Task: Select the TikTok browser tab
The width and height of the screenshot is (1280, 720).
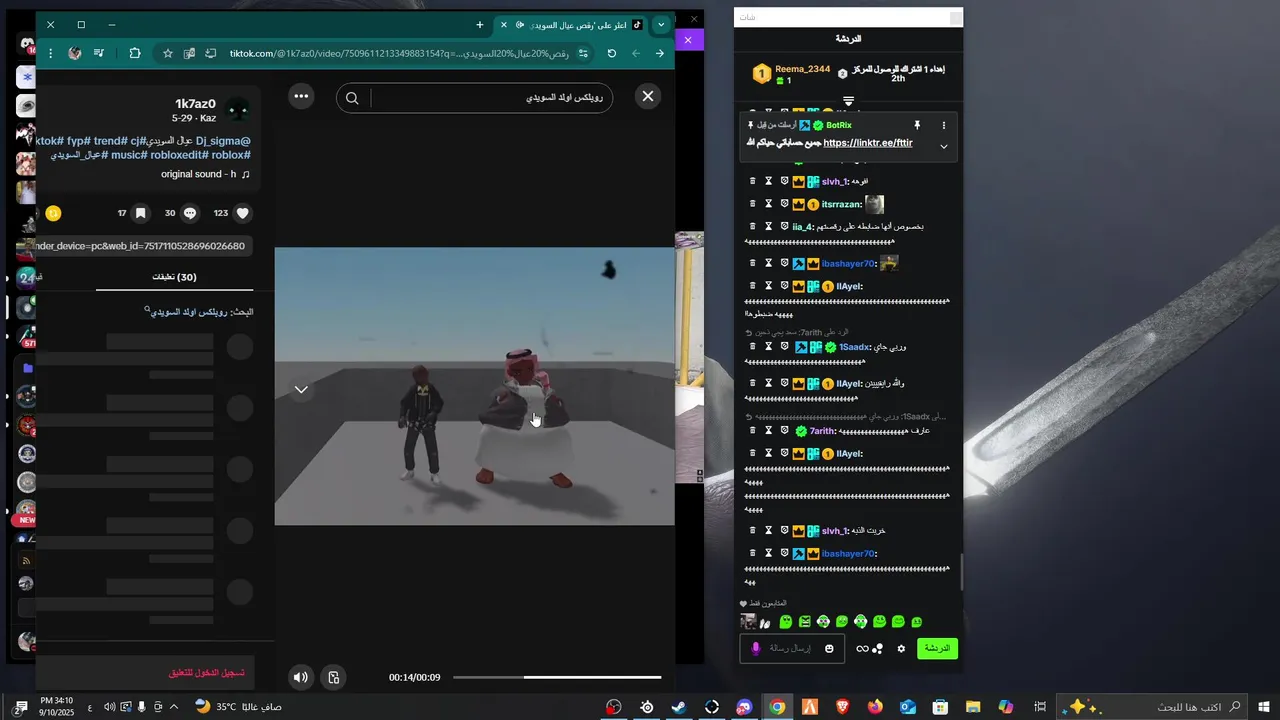Action: [x=573, y=24]
